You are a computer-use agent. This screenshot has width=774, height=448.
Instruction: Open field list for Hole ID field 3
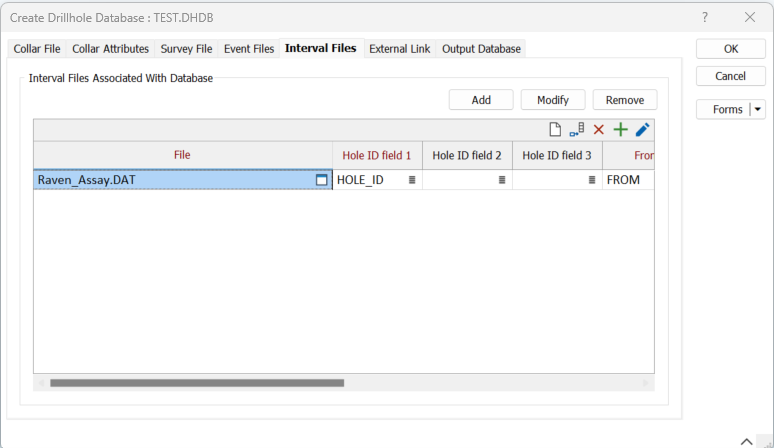[x=592, y=180]
